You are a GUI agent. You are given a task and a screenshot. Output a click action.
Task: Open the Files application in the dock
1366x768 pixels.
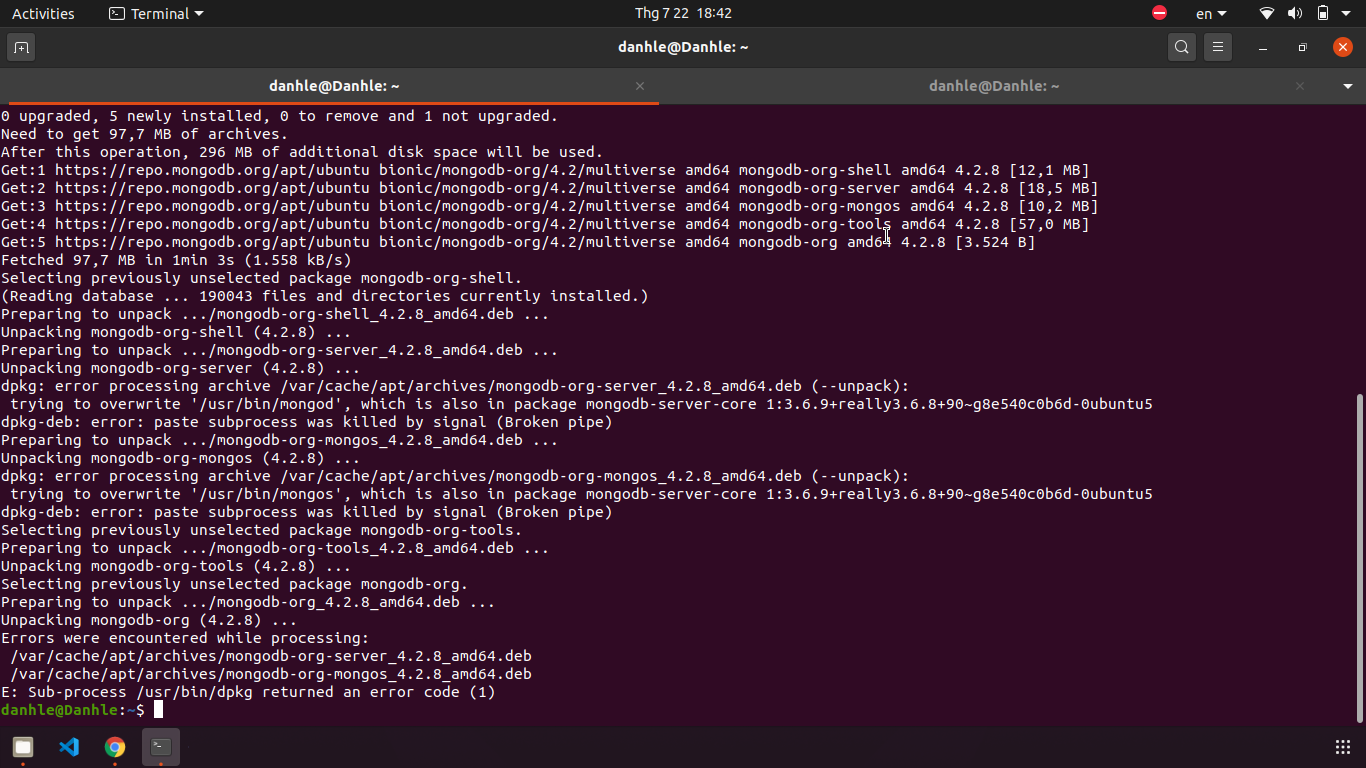point(22,747)
